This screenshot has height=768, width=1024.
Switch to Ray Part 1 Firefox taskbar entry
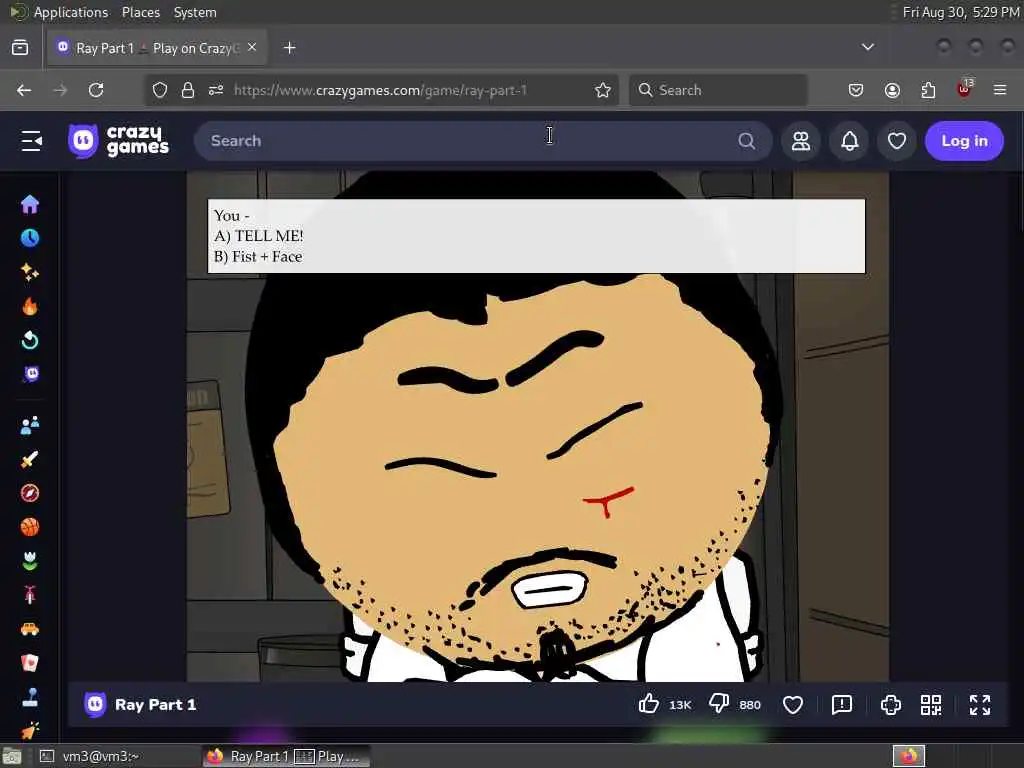(x=285, y=756)
